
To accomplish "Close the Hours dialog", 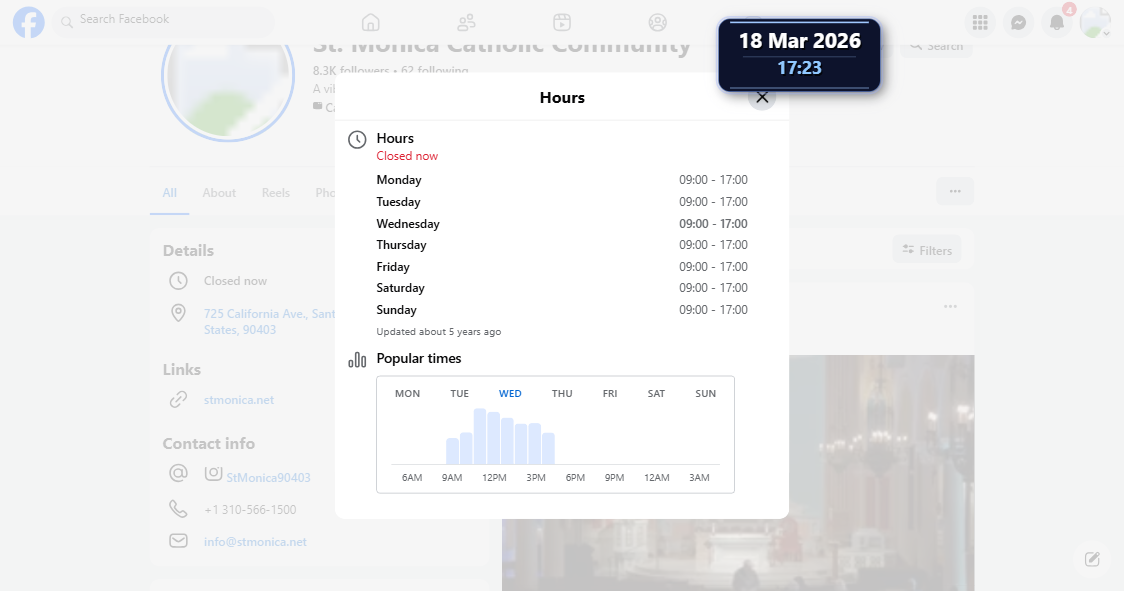I will pos(762,98).
